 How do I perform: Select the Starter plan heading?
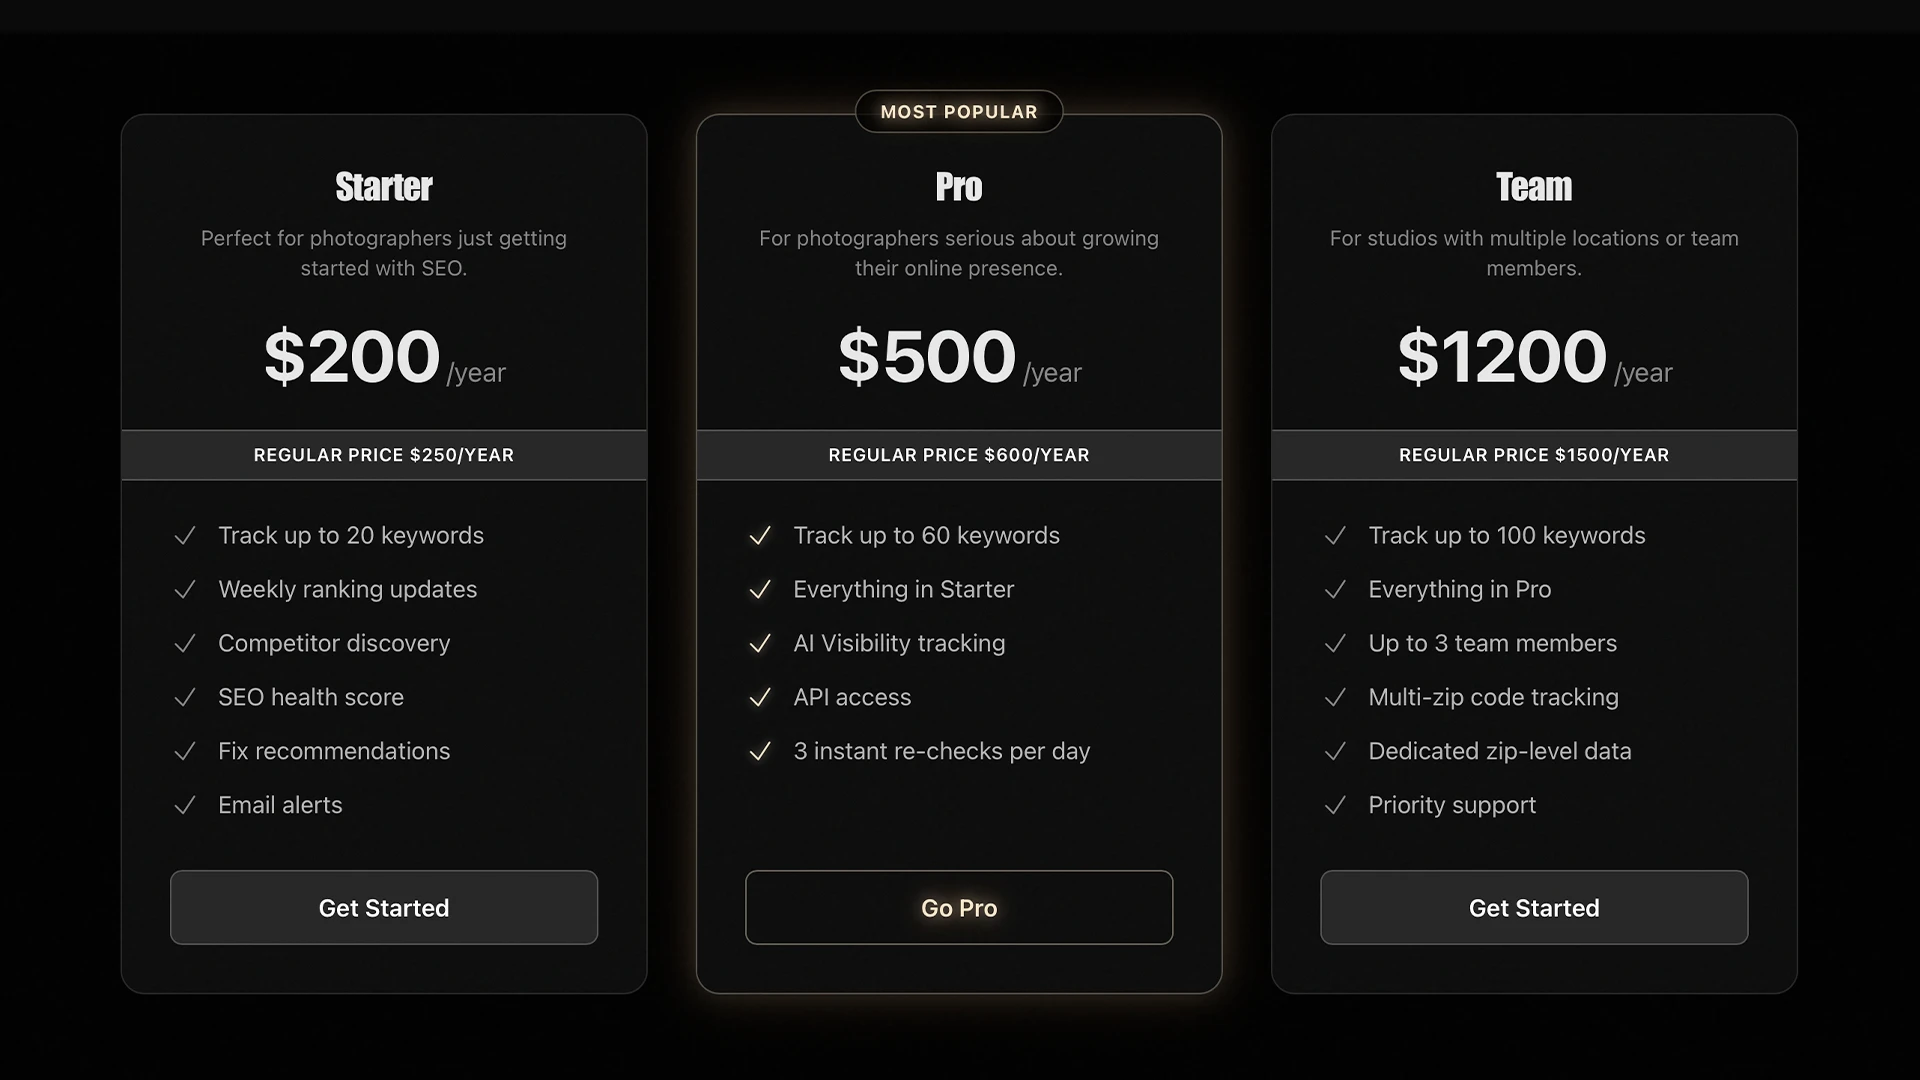[x=384, y=187]
